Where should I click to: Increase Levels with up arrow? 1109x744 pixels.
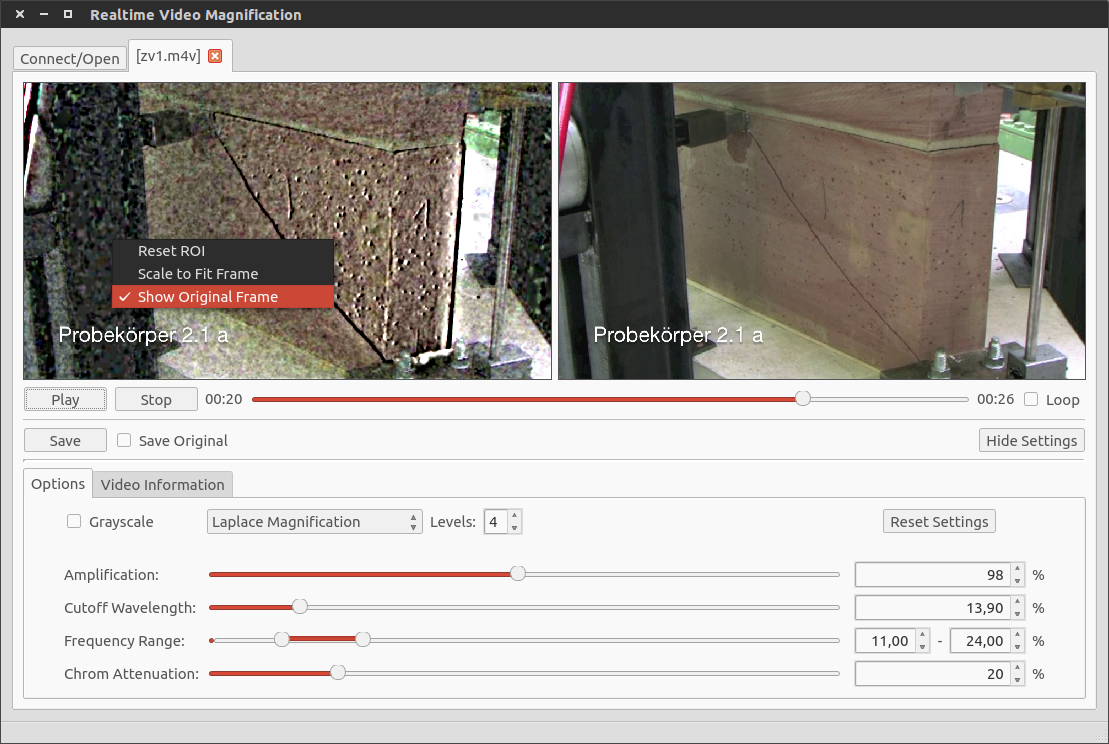click(x=514, y=516)
